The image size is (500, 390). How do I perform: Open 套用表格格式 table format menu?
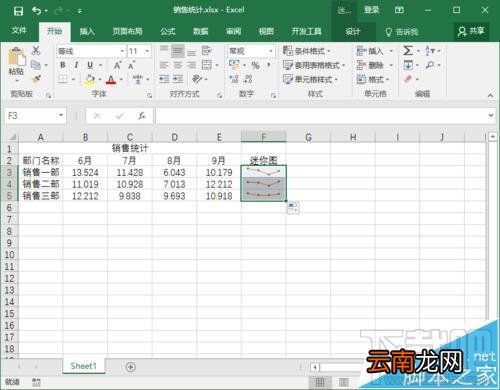click(x=314, y=65)
